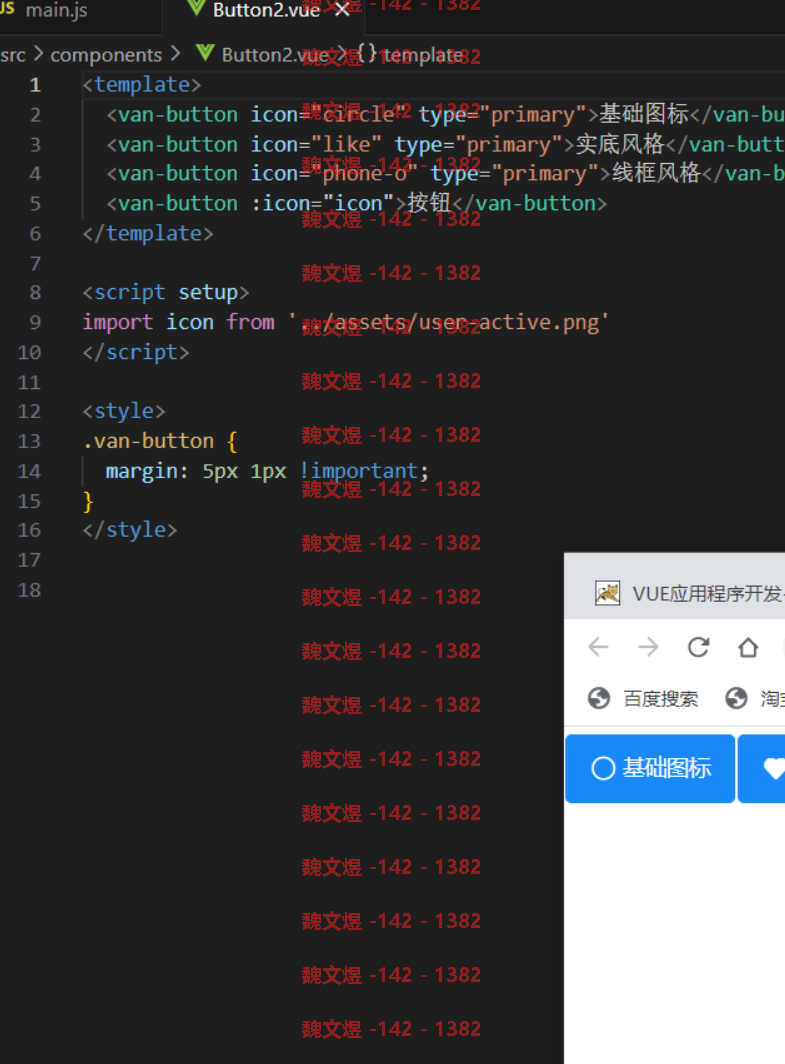The height and width of the screenshot is (1064, 785).
Task: Open the template breadcrumb symbol
Action: 422,55
